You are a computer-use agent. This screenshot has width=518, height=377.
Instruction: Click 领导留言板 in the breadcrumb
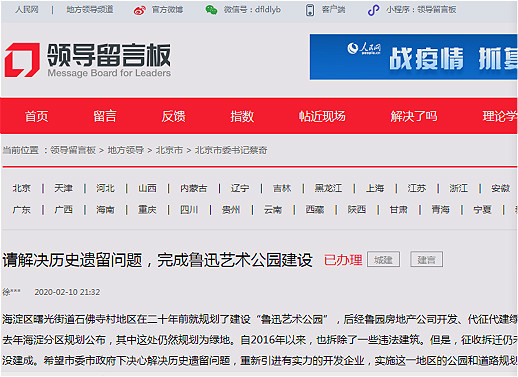pyautogui.click(x=73, y=150)
